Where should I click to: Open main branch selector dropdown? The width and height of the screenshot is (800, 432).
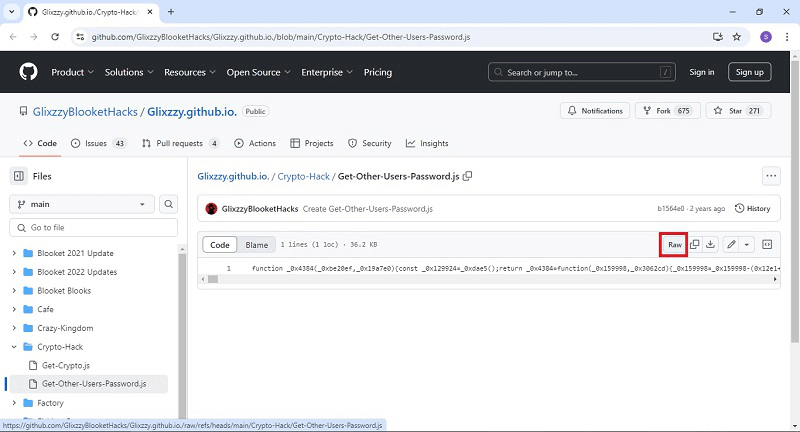coord(82,204)
